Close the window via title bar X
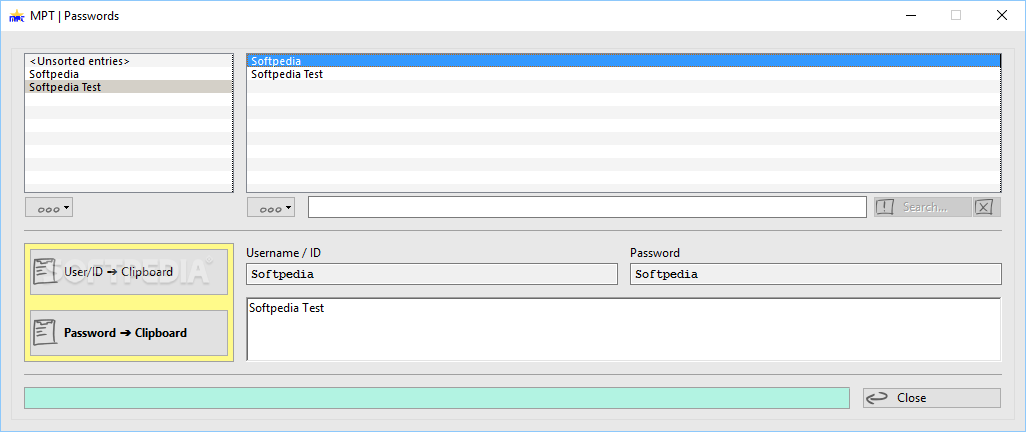This screenshot has width=1026, height=432. 1002,16
